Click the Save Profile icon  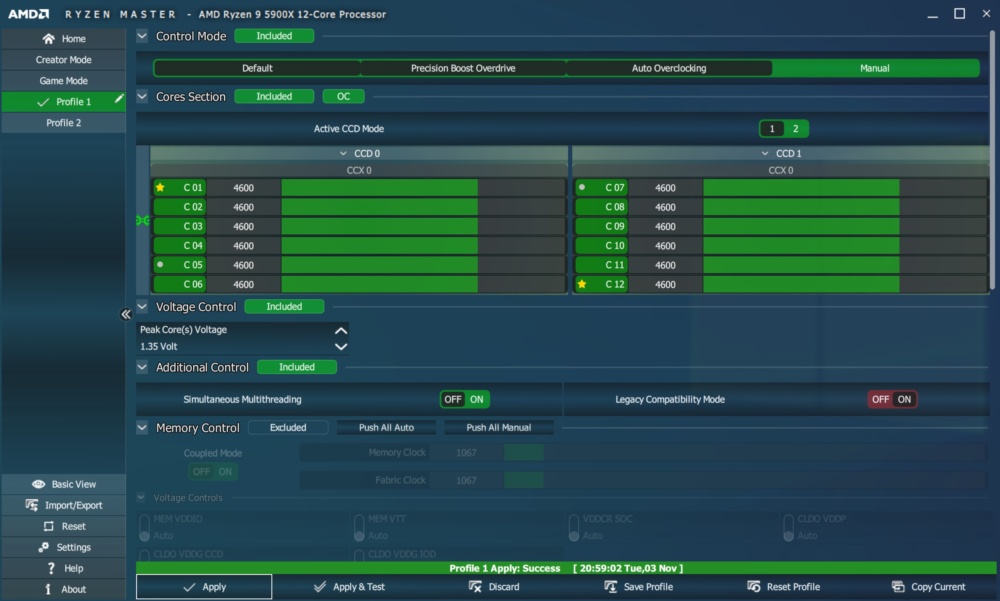(x=610, y=586)
